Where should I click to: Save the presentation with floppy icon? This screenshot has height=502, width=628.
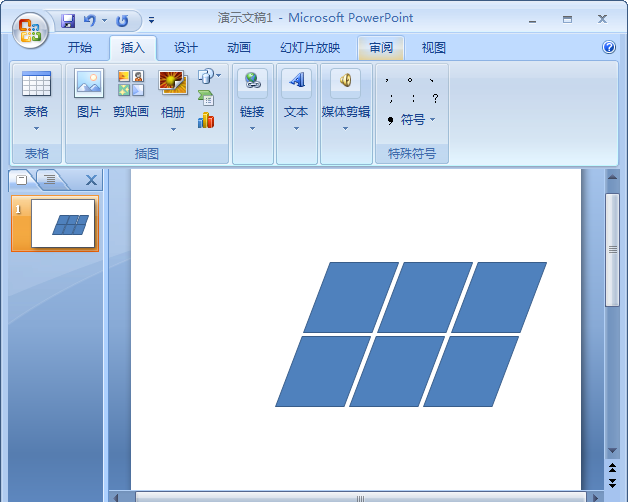coord(68,21)
